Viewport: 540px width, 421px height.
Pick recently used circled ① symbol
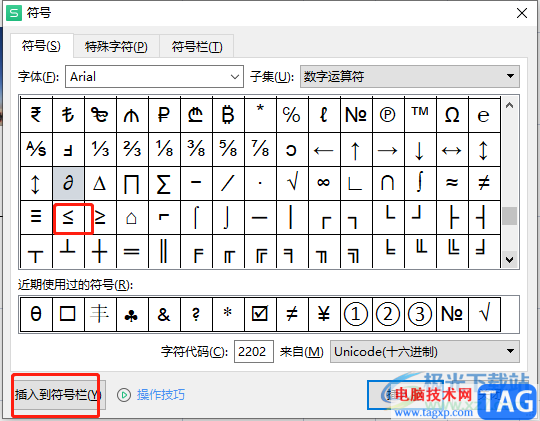click(x=356, y=314)
